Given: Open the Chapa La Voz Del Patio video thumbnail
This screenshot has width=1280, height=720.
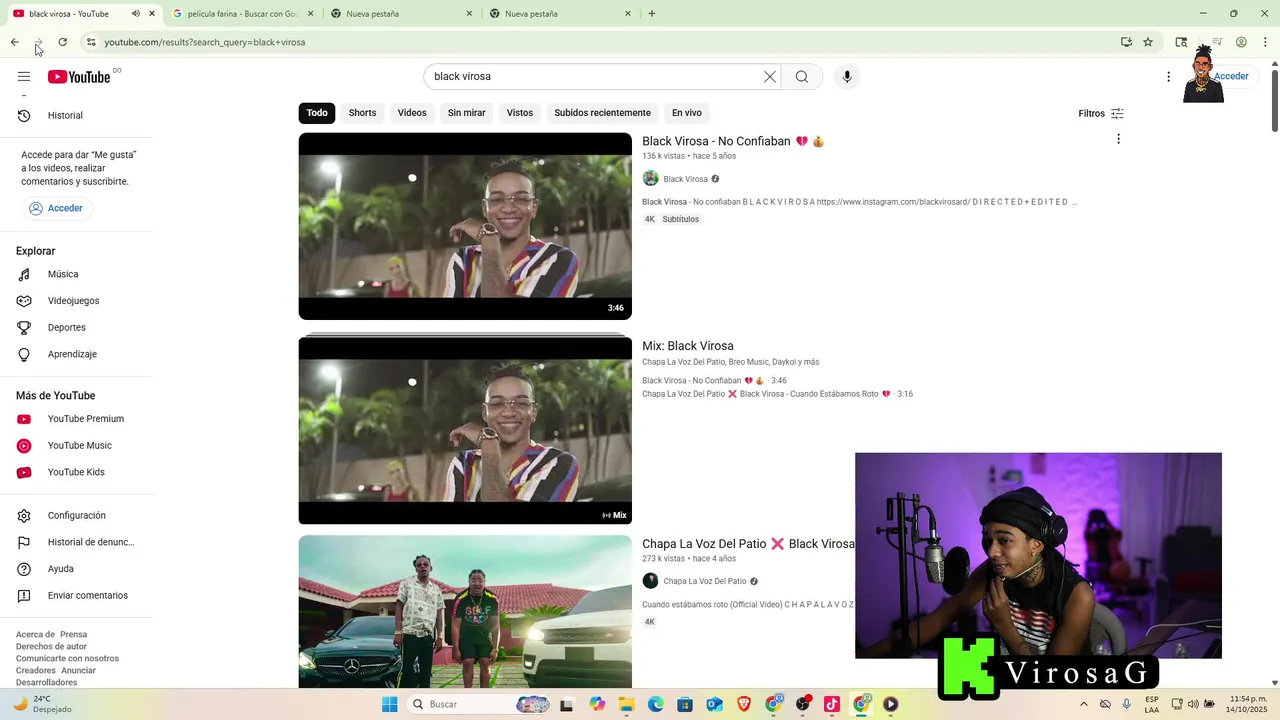Looking at the screenshot, I should [x=465, y=611].
